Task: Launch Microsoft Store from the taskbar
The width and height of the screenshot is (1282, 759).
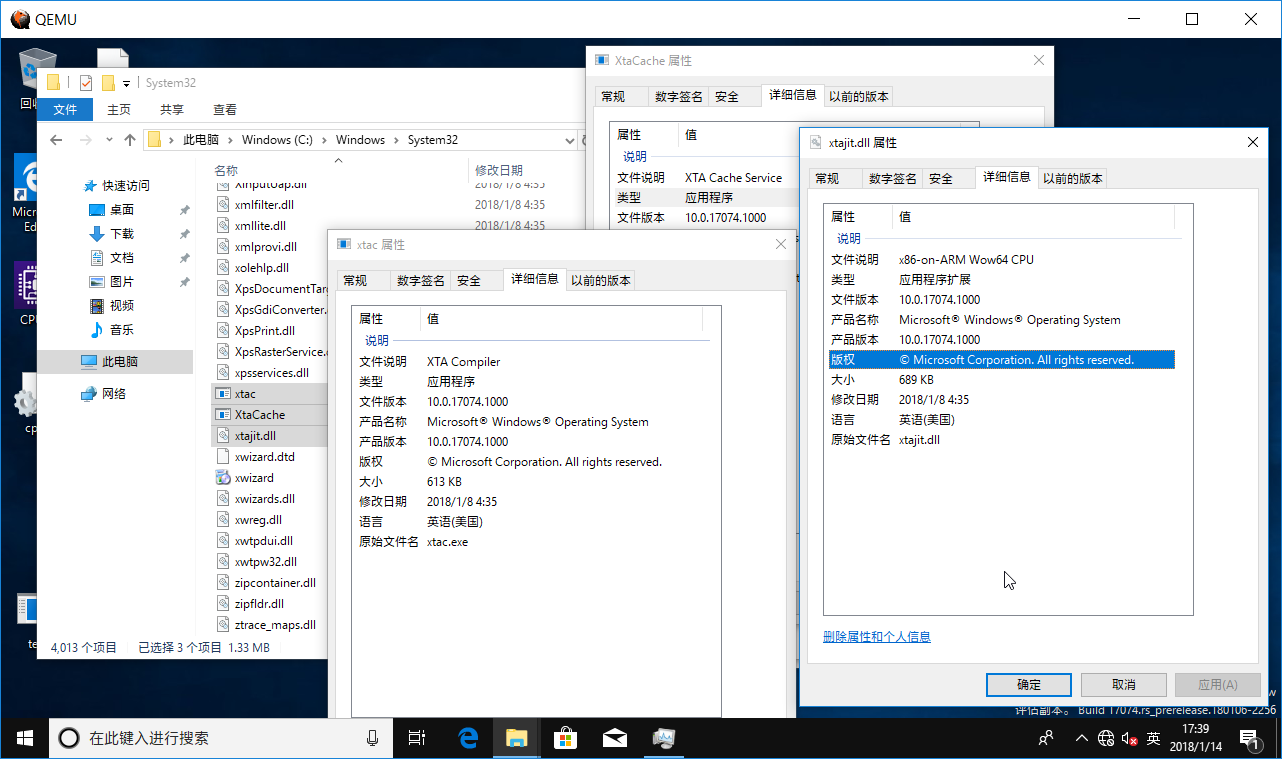Action: pyautogui.click(x=565, y=737)
